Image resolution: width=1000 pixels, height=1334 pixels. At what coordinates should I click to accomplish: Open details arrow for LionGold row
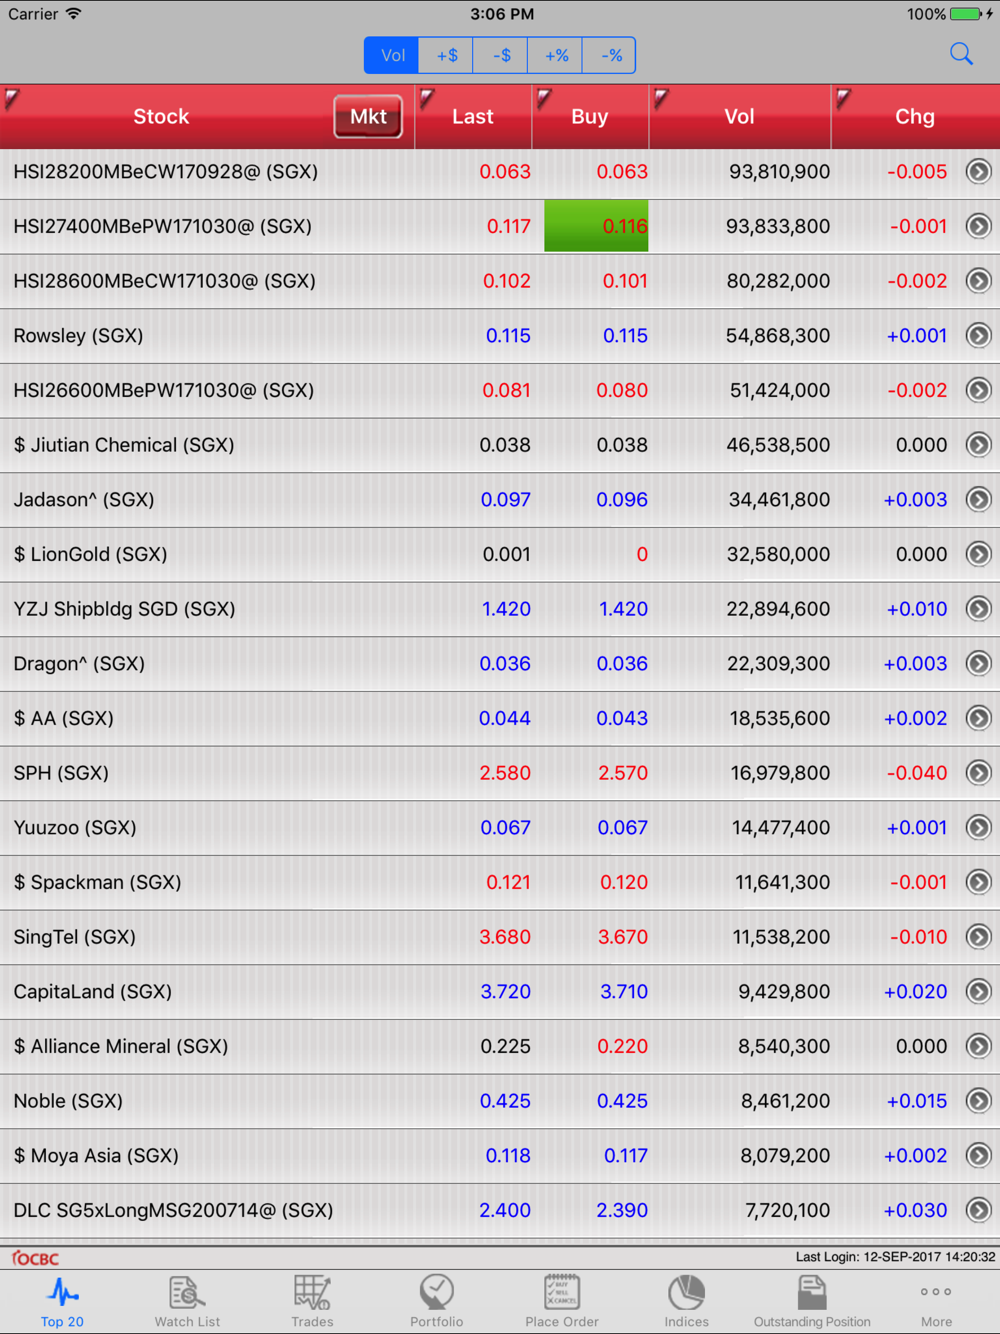point(978,555)
